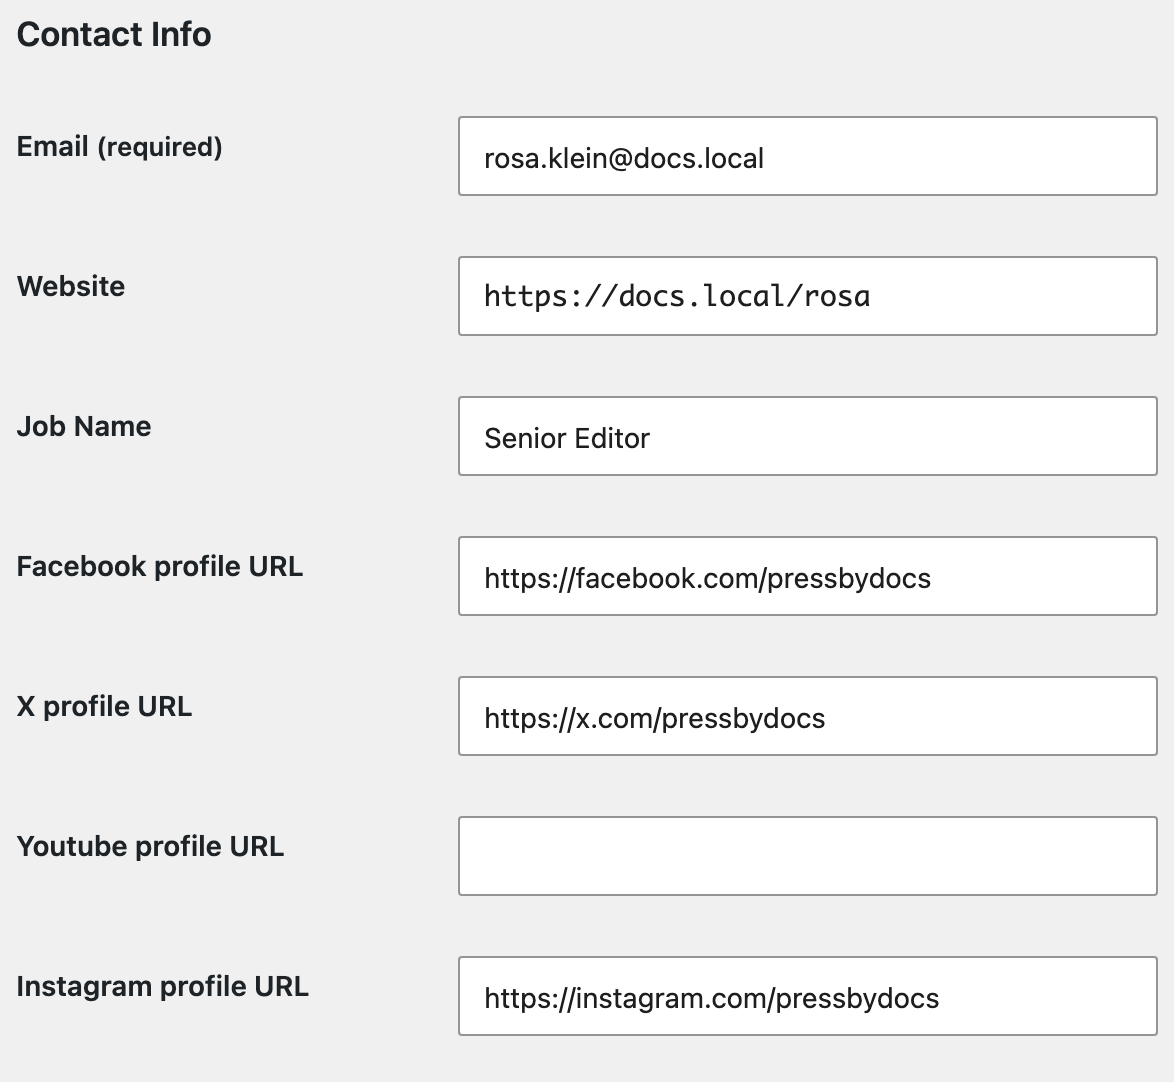The height and width of the screenshot is (1082, 1174).
Task: Click the Instagram profile URL field
Action: click(808, 996)
